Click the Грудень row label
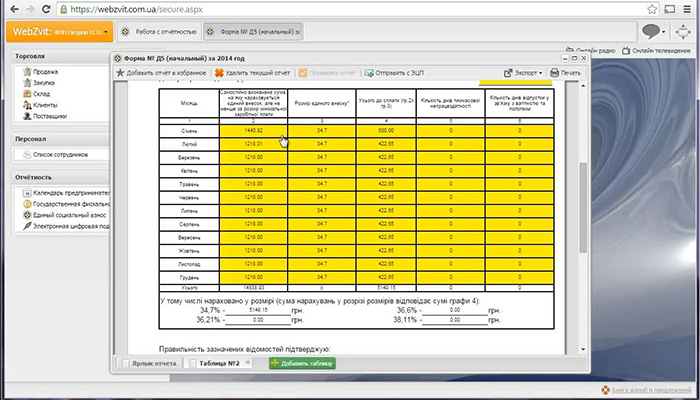This screenshot has width=700, height=400. pos(189,277)
